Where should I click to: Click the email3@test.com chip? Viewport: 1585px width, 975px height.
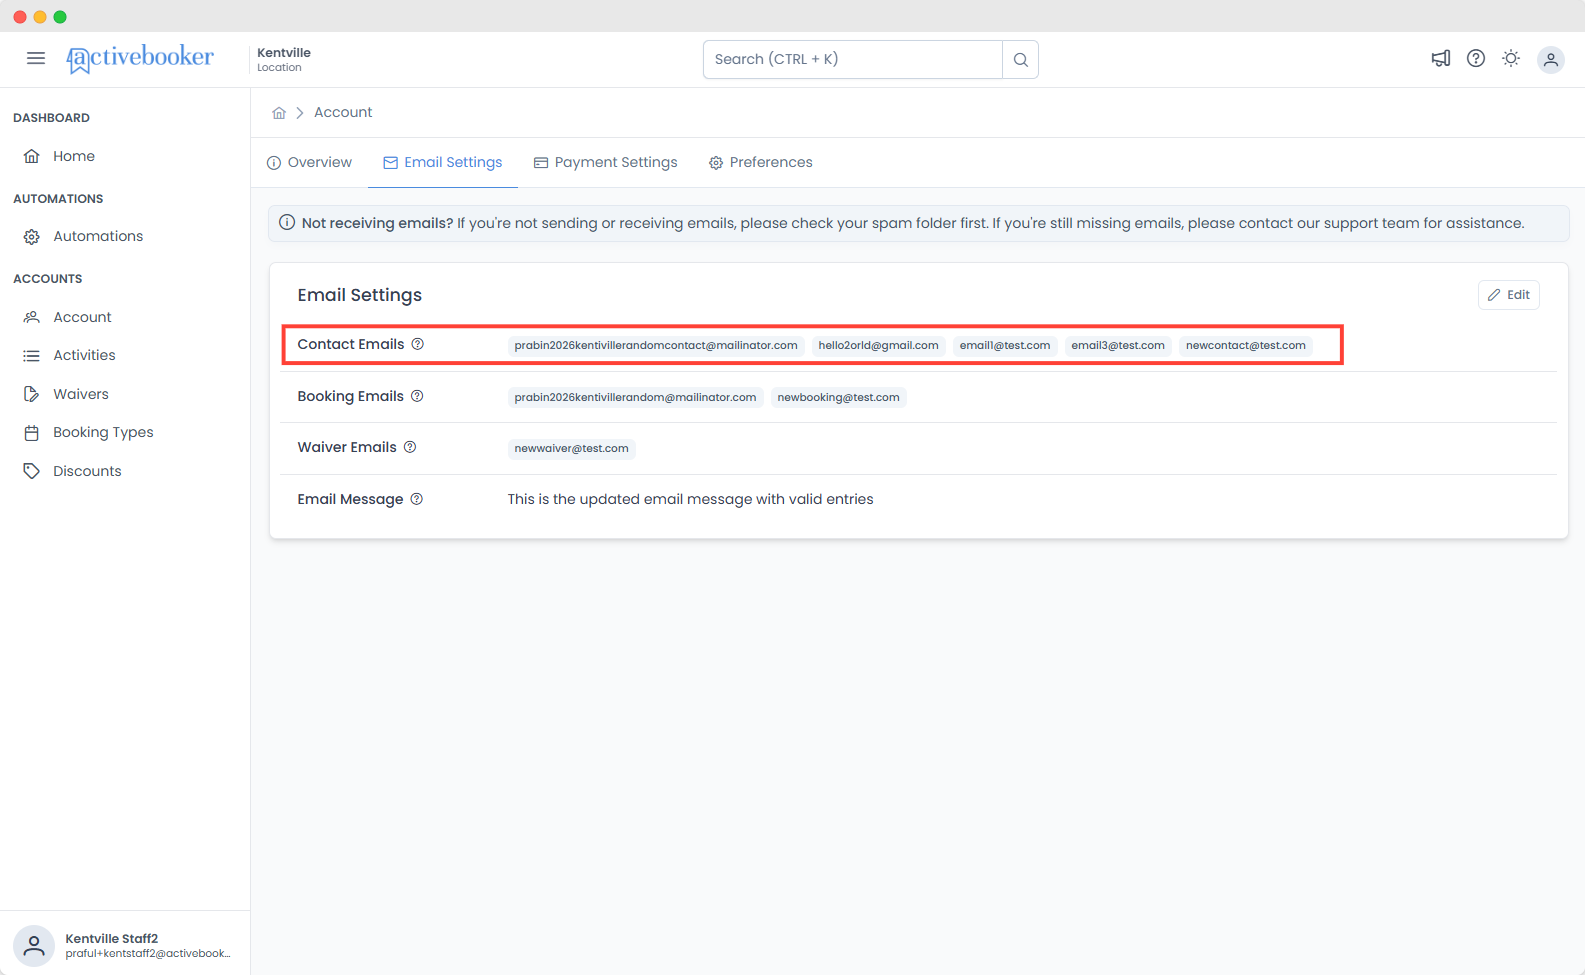point(1118,345)
